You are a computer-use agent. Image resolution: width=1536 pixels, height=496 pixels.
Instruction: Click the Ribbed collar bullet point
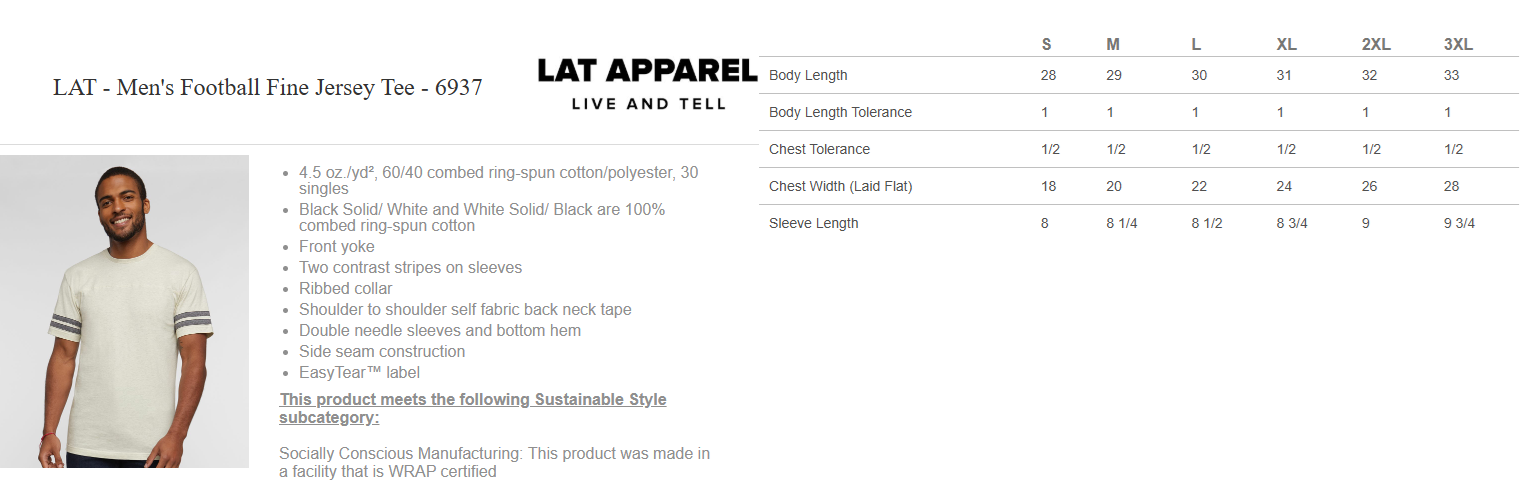pyautogui.click(x=345, y=289)
